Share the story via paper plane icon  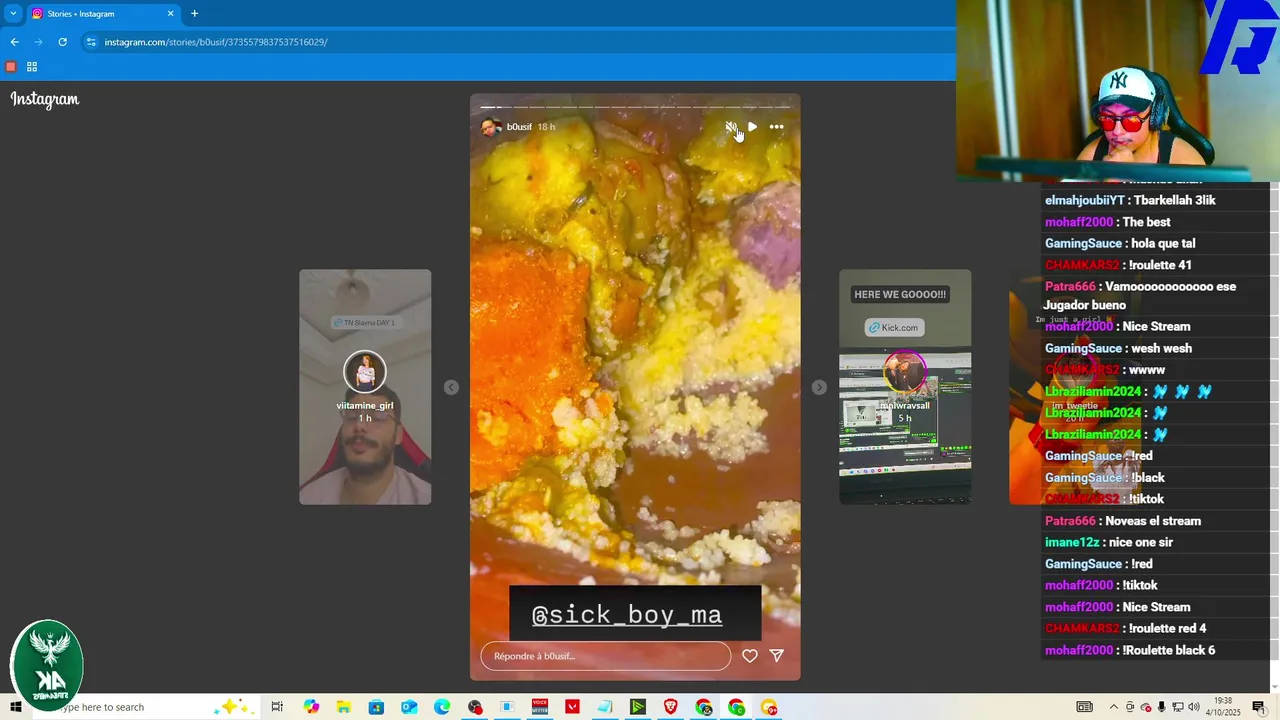coord(777,656)
